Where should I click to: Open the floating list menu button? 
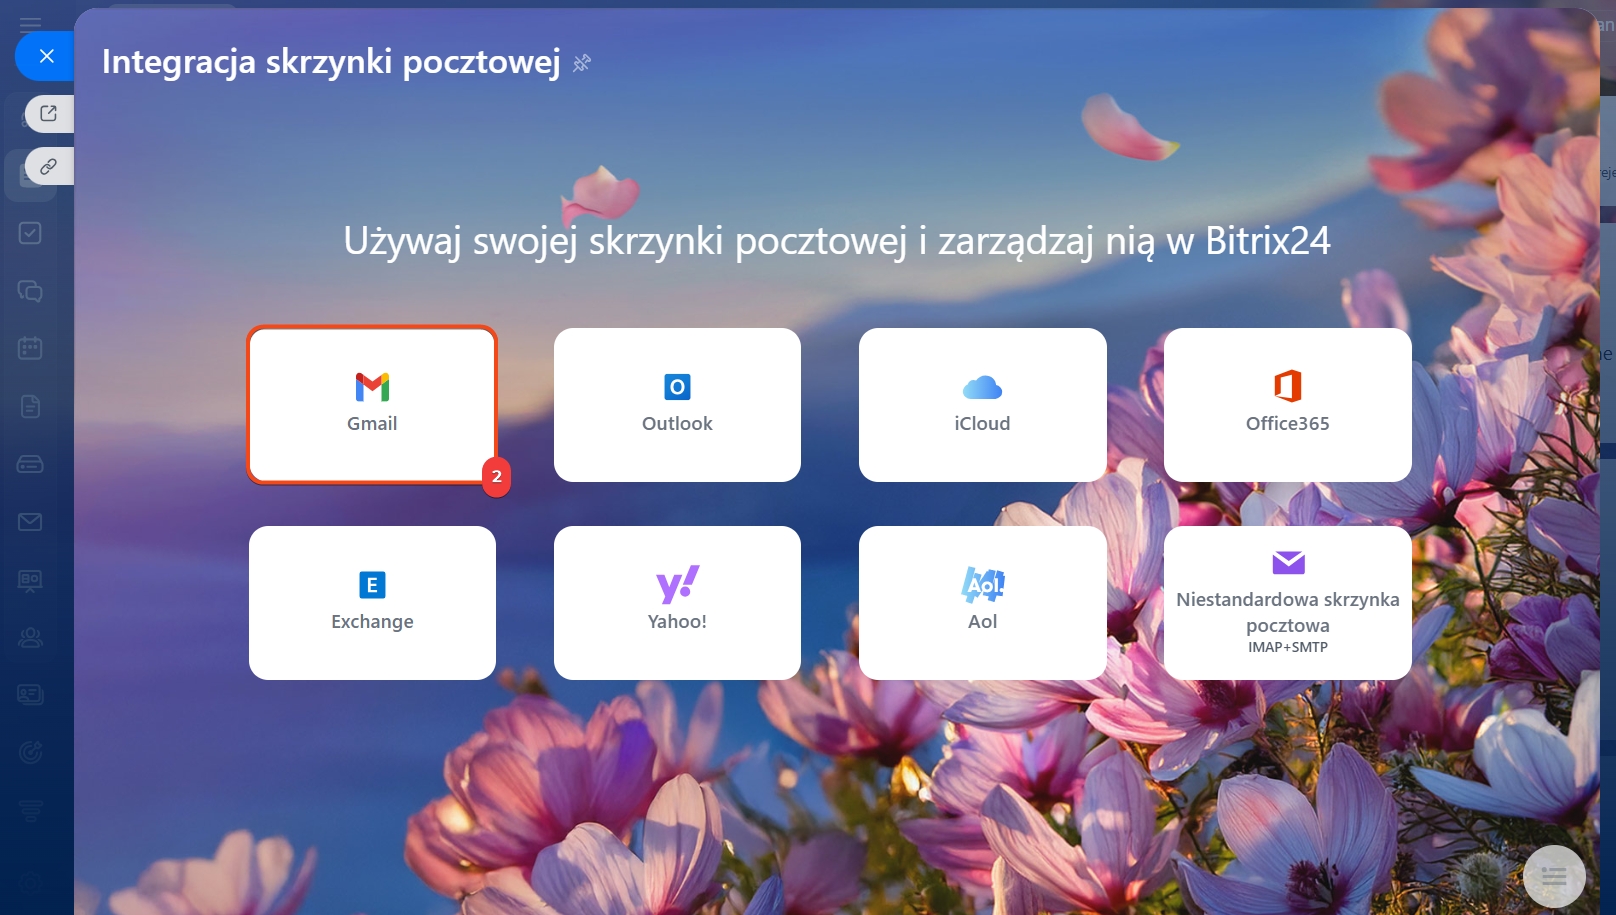tap(1554, 877)
